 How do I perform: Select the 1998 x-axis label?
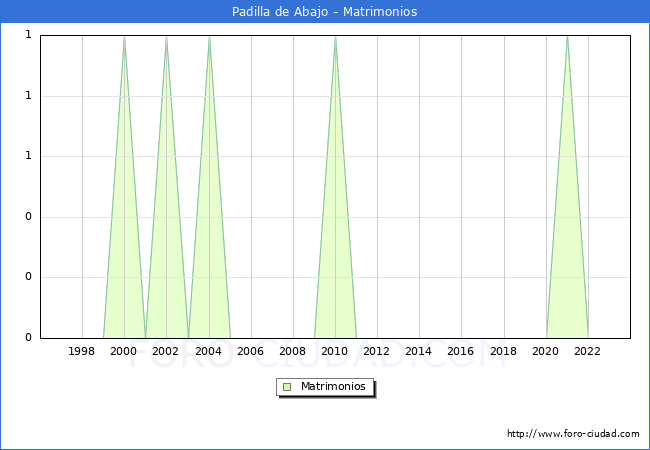tap(81, 351)
